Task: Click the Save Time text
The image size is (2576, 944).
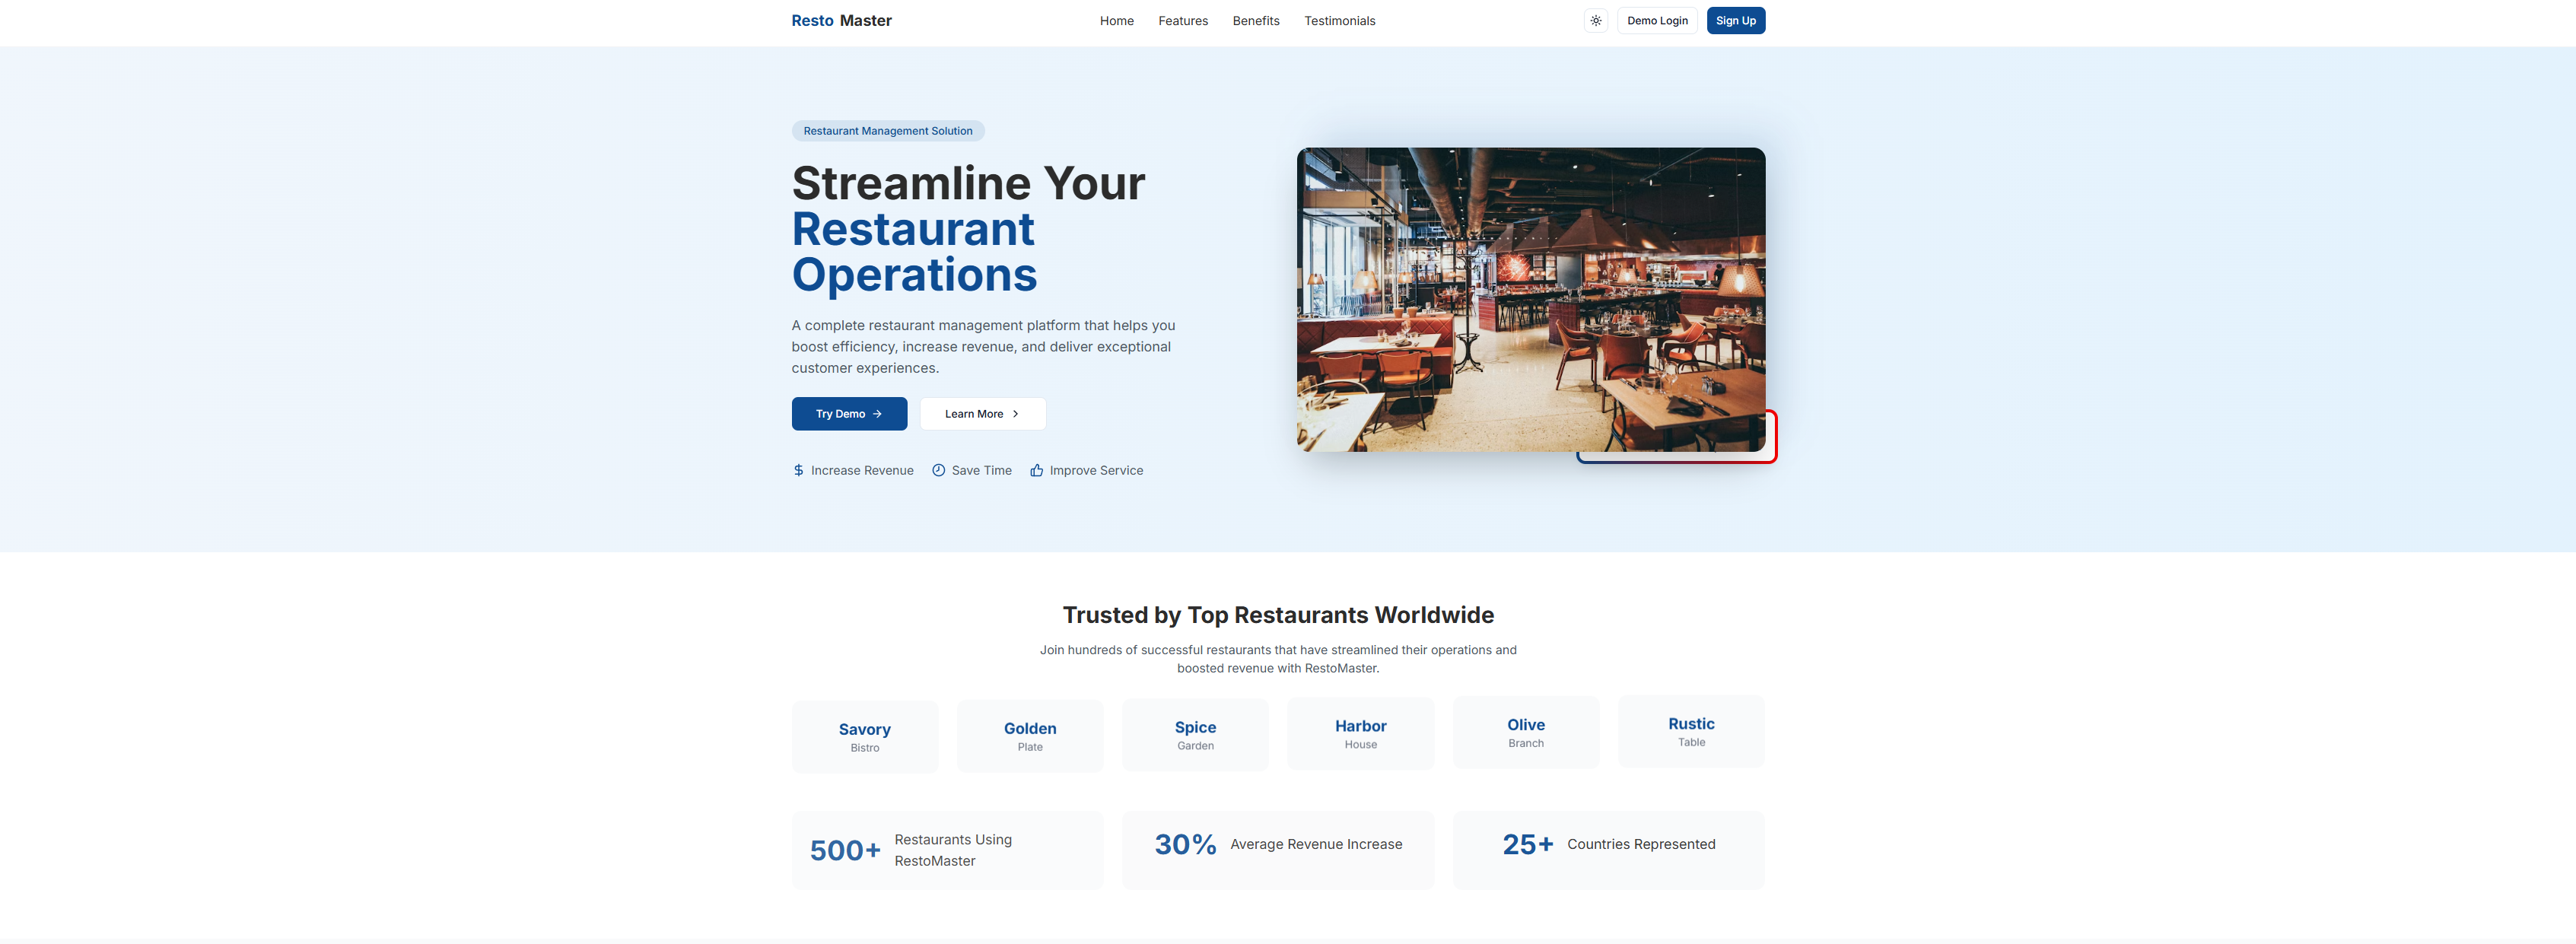Action: pos(981,471)
